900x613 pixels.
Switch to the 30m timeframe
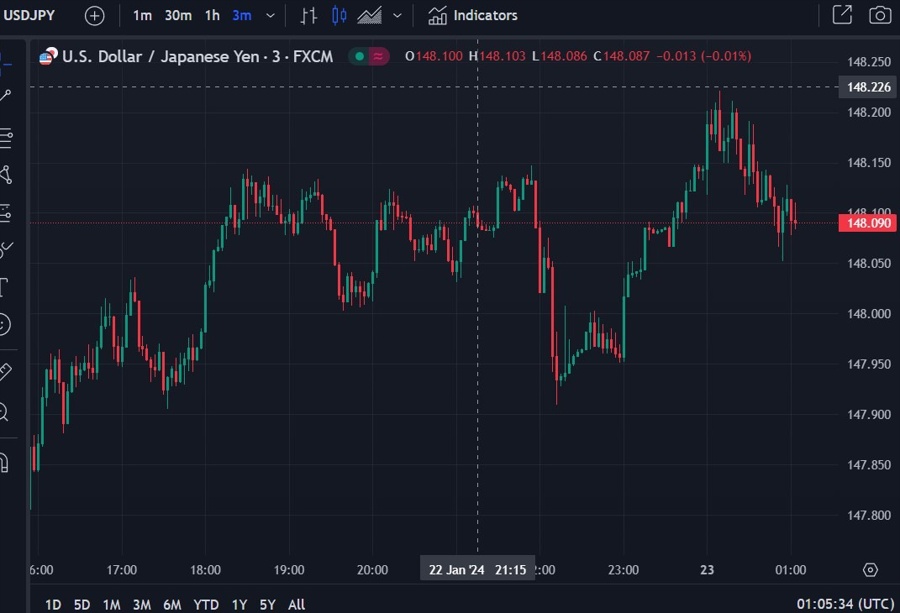180,15
